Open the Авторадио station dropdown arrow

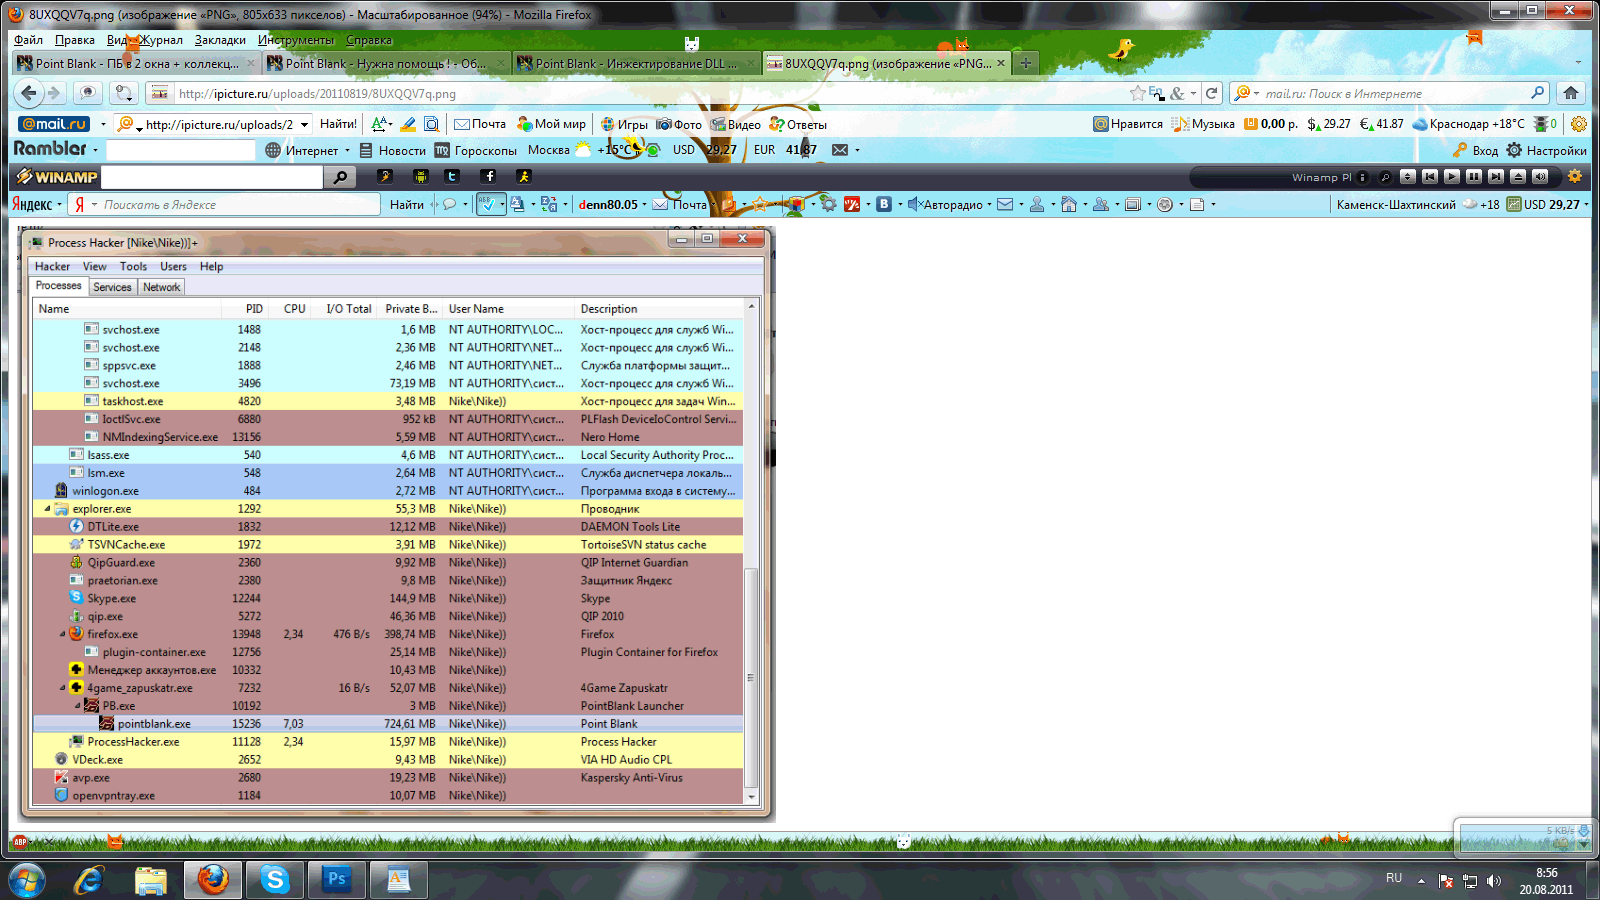pyautogui.click(x=989, y=204)
